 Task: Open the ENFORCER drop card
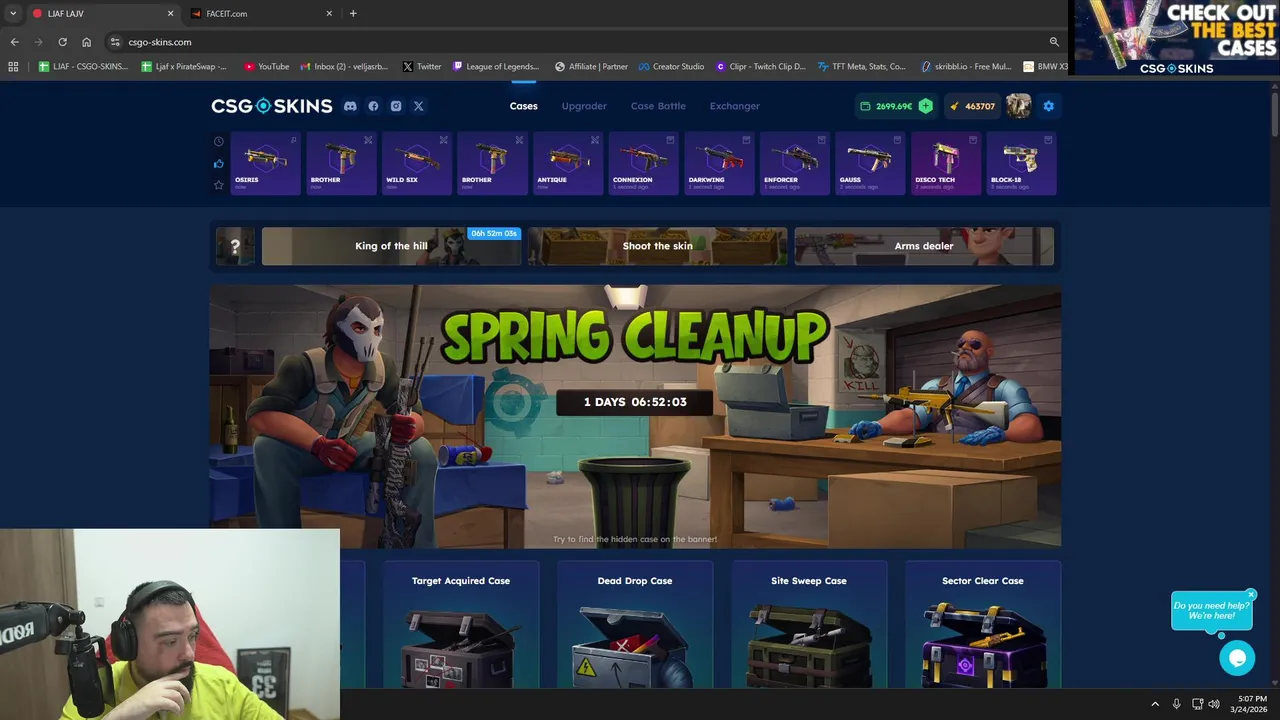coord(794,163)
